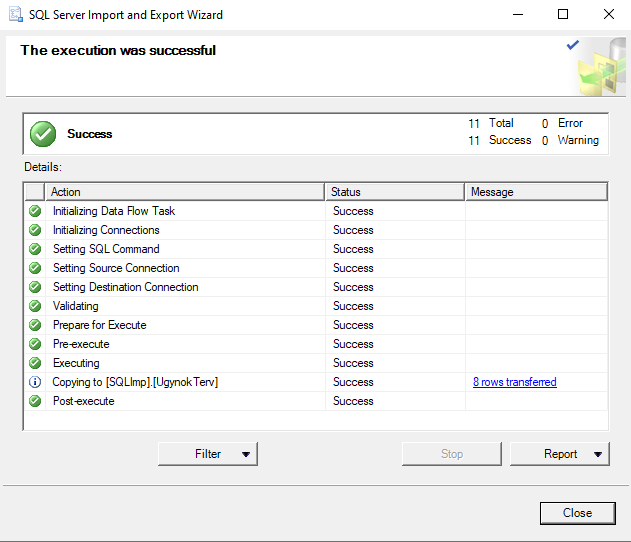Click success icon for Prepare for Execute
The height and width of the screenshot is (542, 631).
35,325
